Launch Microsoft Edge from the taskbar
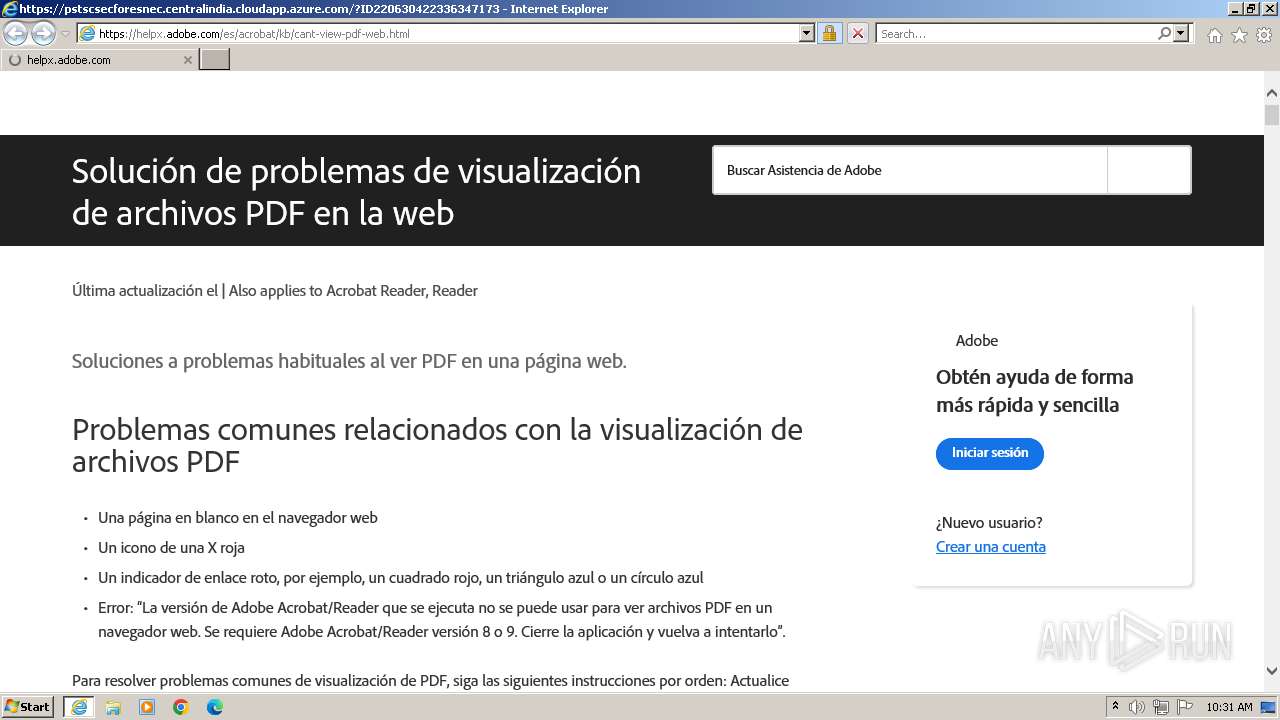Viewport: 1280px width, 720px height. (x=215, y=707)
